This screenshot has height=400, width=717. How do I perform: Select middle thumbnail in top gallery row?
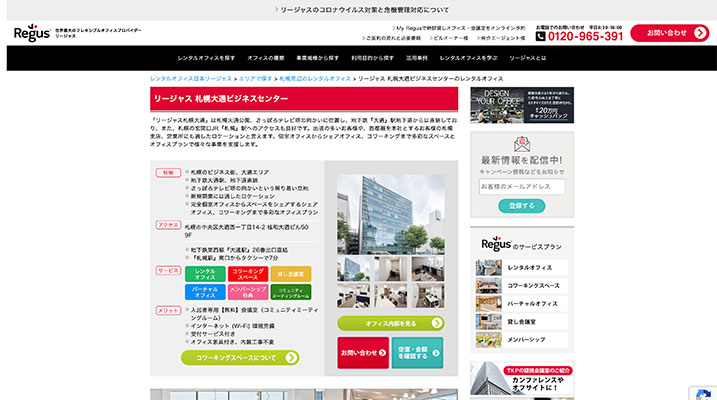(x=391, y=268)
